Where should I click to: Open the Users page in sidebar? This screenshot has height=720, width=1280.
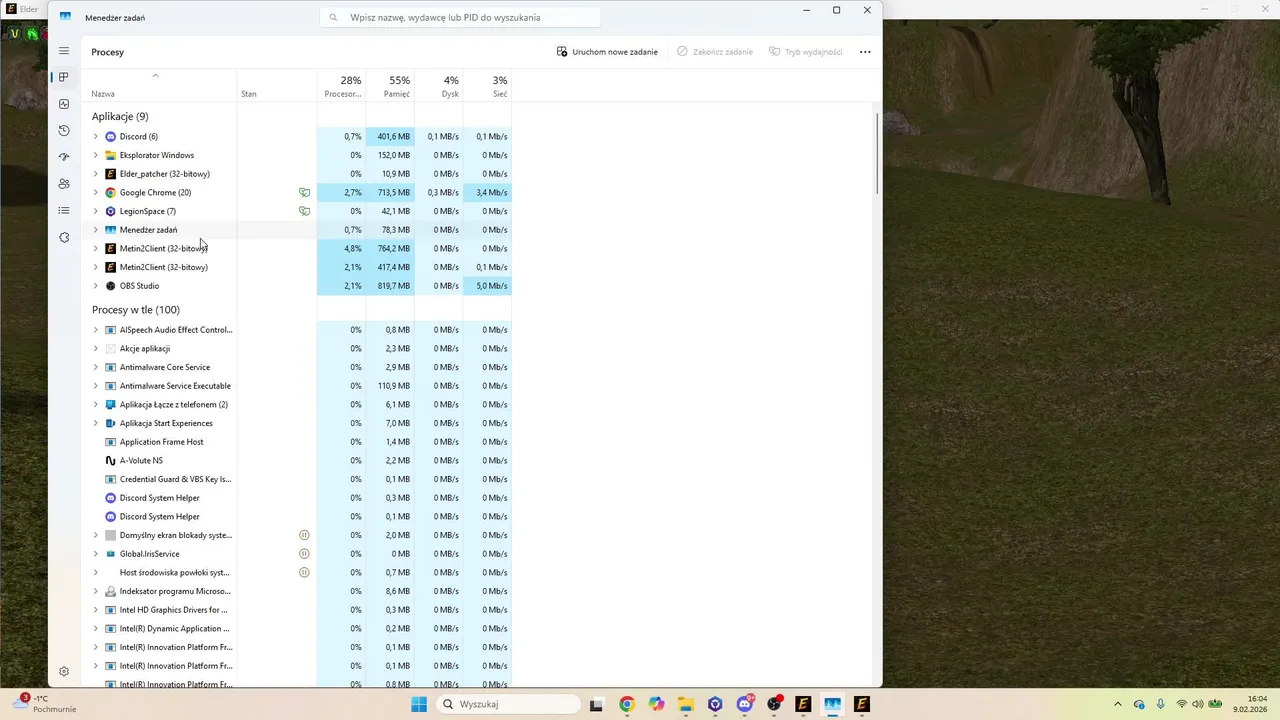coord(64,184)
